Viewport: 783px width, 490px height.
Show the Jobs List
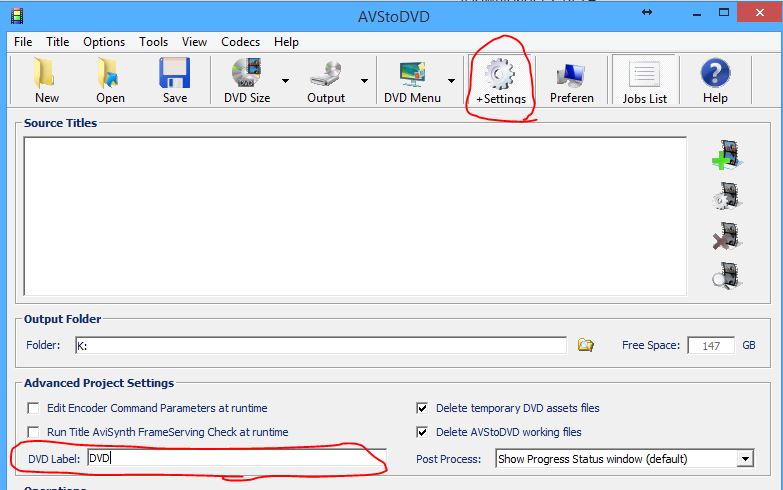pyautogui.click(x=644, y=81)
